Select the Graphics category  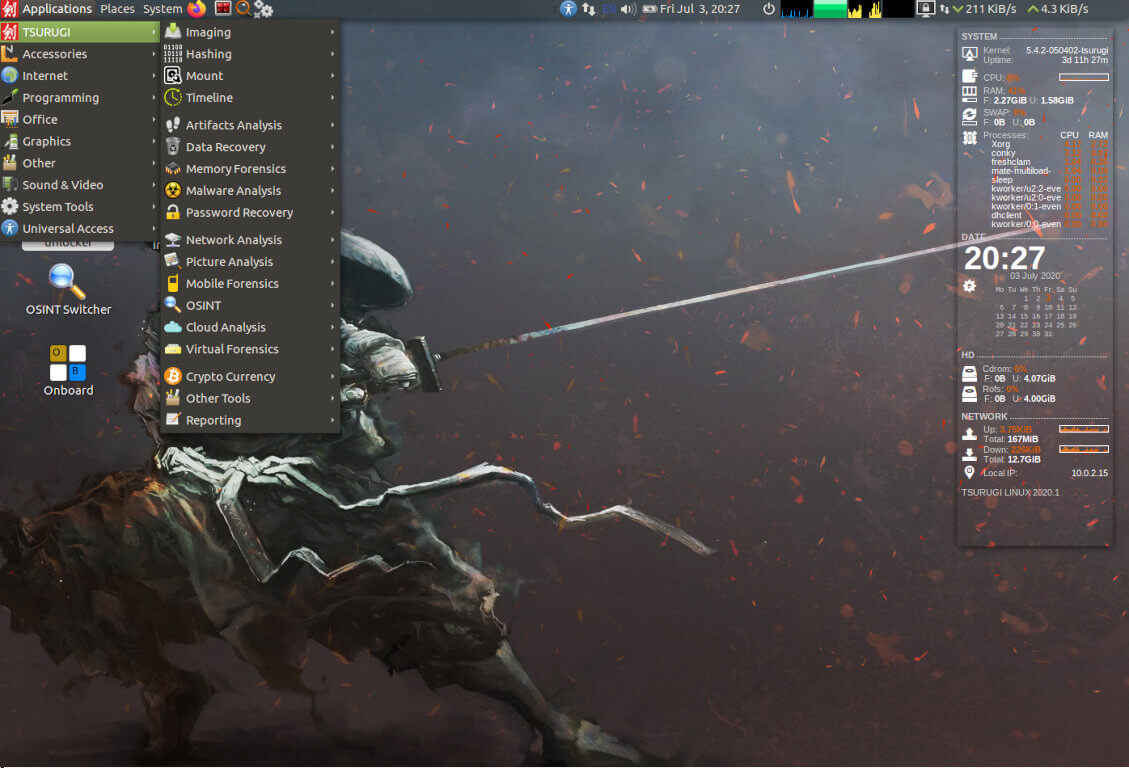click(80, 141)
